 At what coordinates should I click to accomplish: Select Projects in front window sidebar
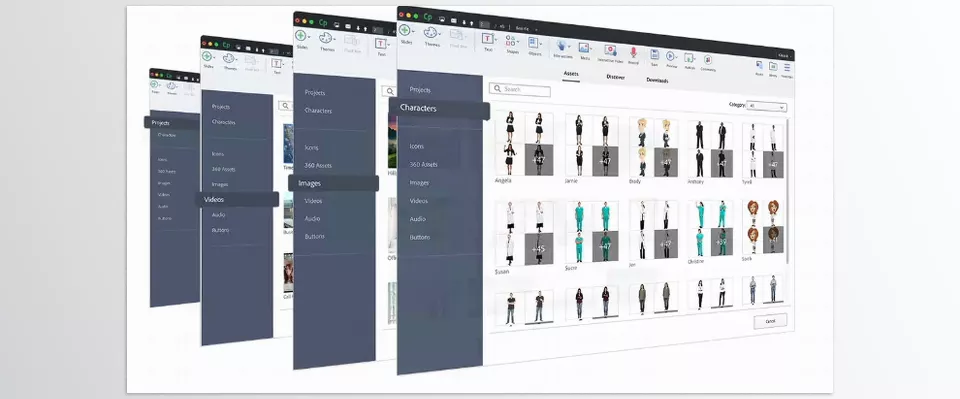420,90
